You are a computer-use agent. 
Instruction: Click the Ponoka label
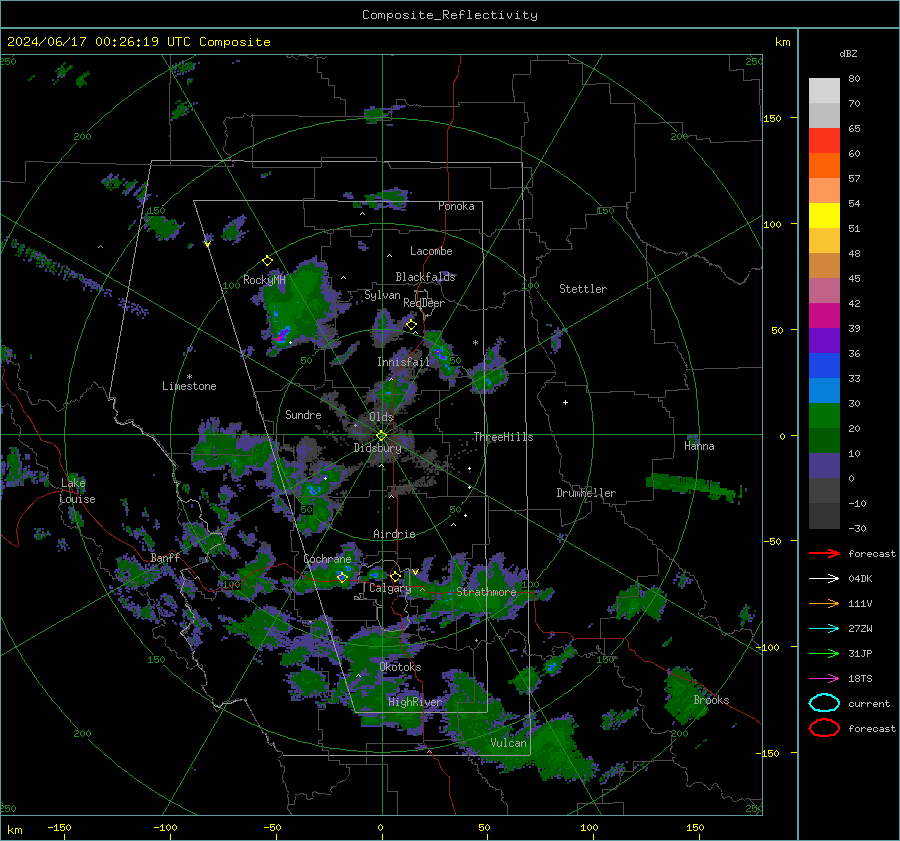tap(456, 206)
